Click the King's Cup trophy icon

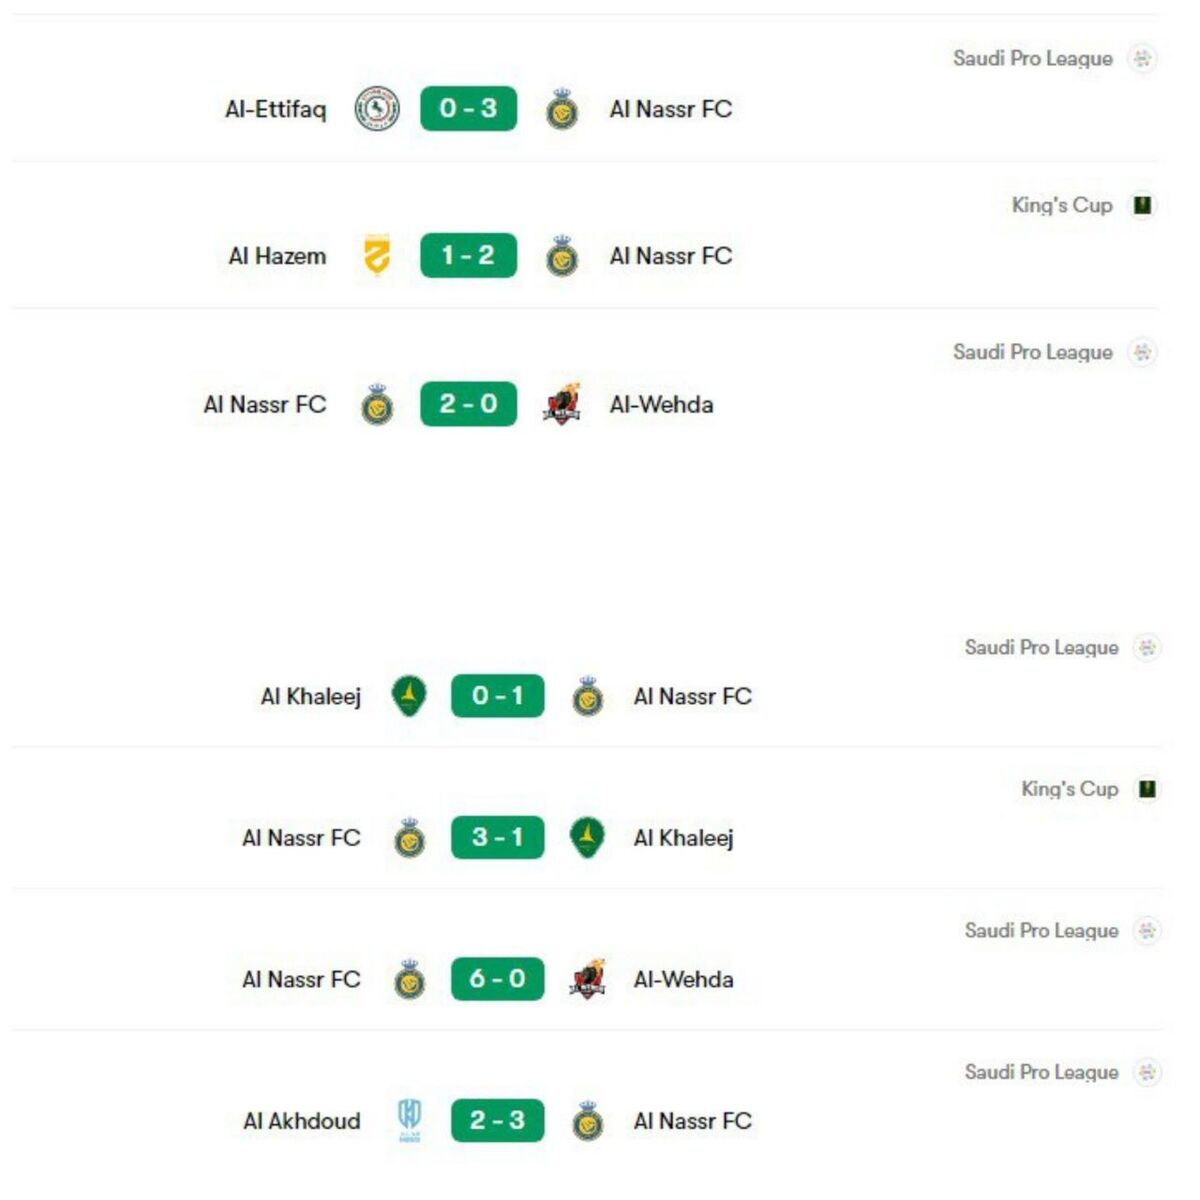click(1140, 204)
